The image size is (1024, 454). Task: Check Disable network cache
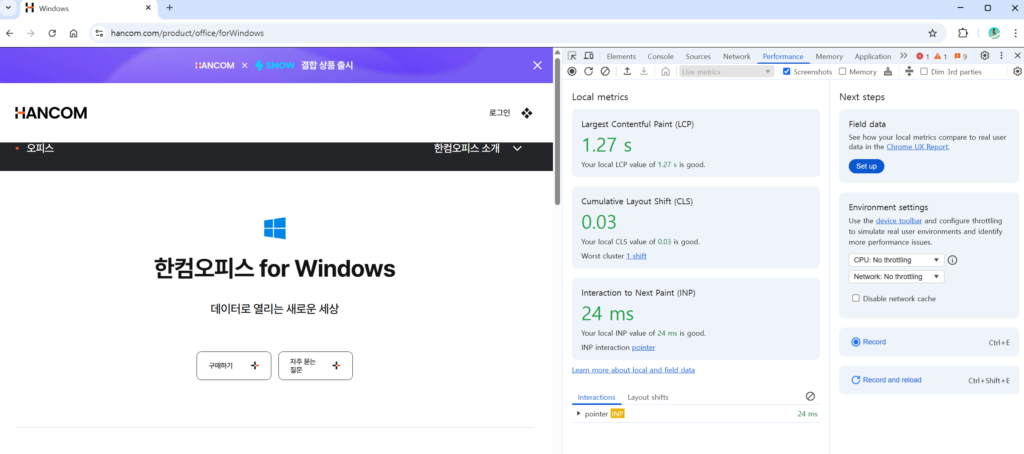856,299
